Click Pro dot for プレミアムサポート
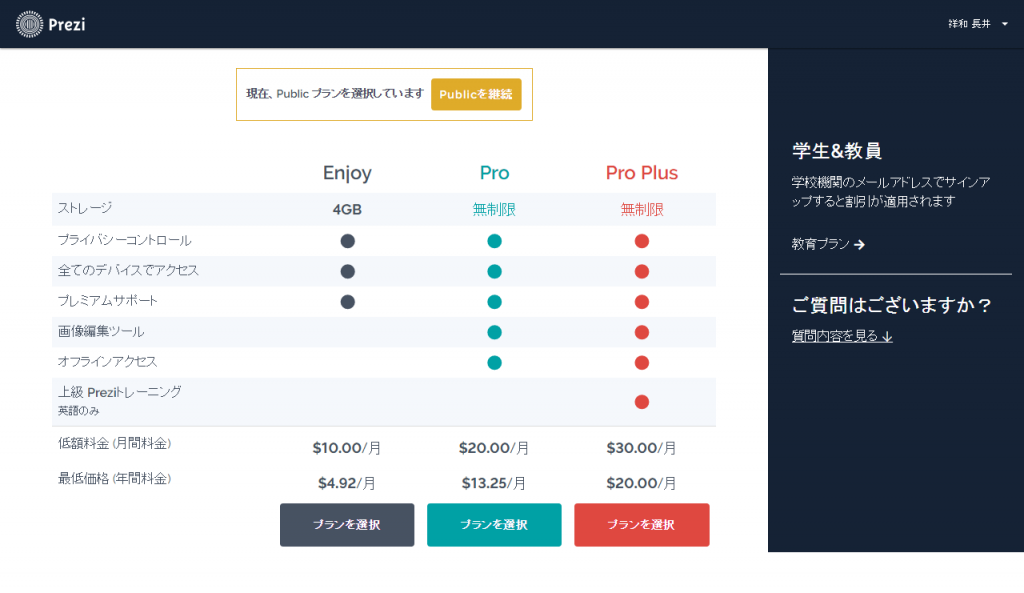 coord(494,302)
